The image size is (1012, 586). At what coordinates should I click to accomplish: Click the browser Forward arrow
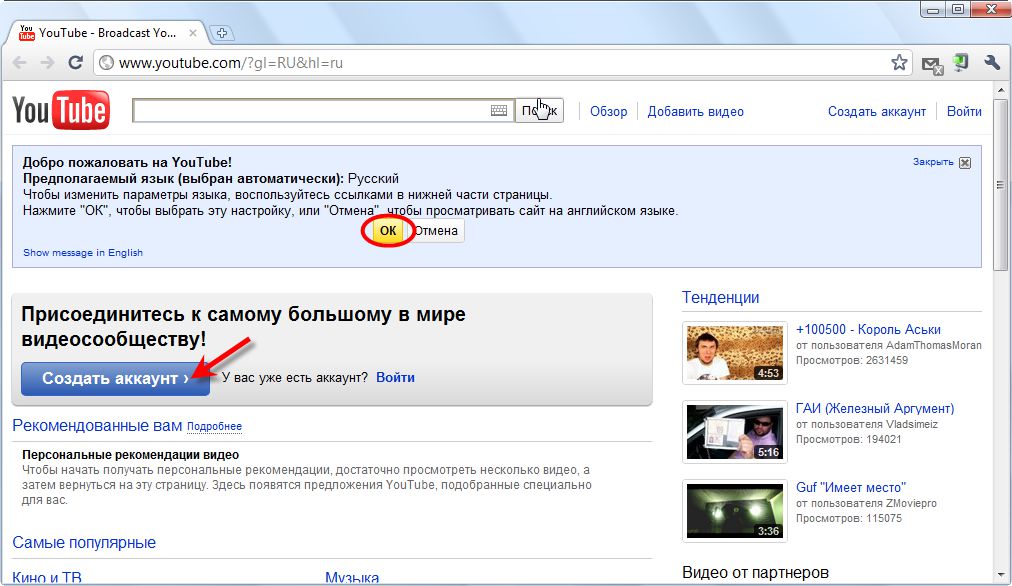tap(47, 63)
